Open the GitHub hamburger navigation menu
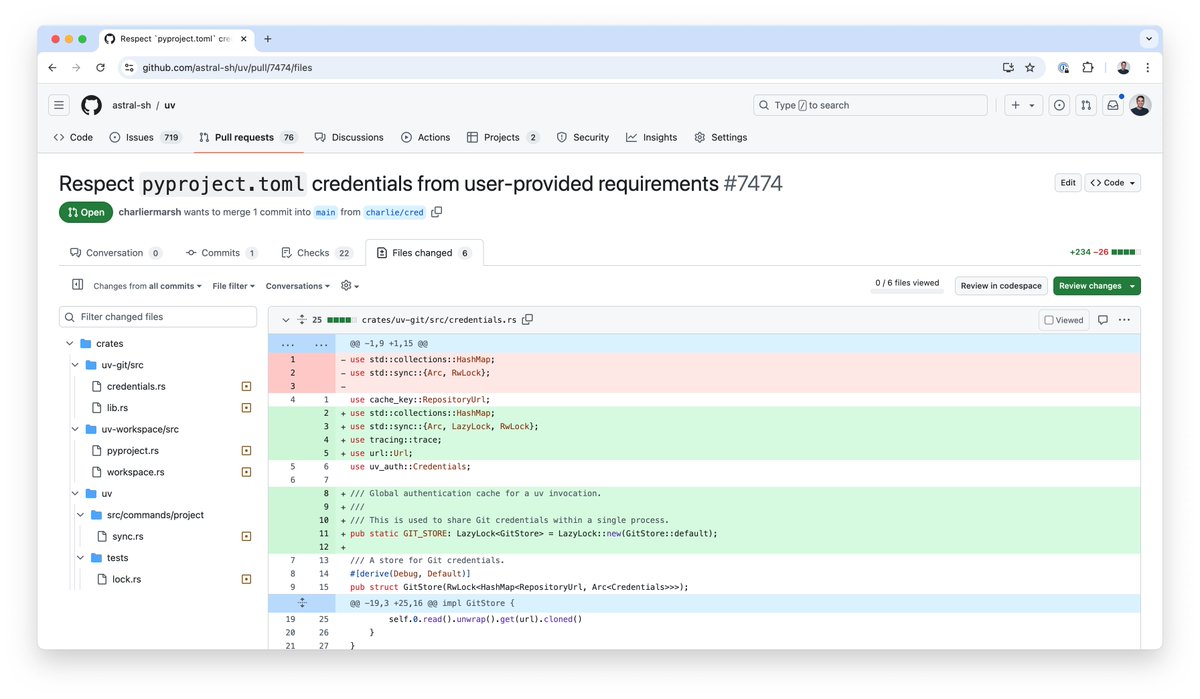 point(59,105)
